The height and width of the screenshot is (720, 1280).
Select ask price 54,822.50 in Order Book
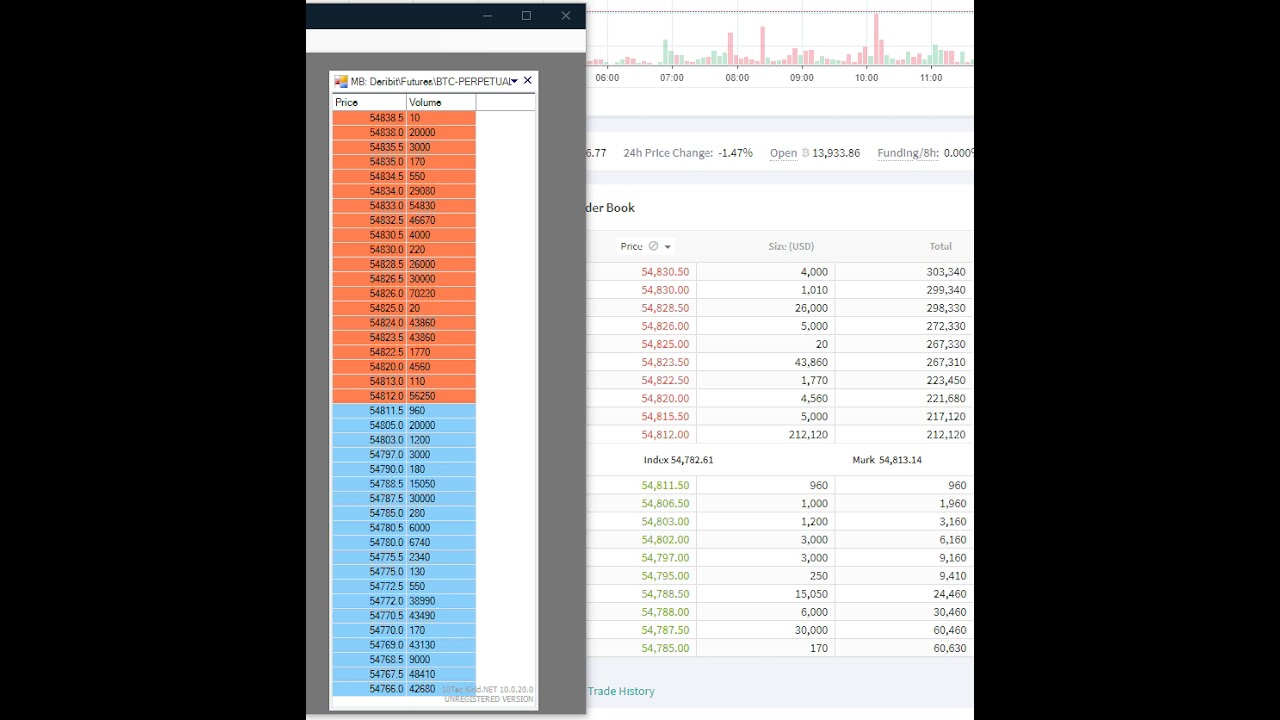click(x=665, y=380)
